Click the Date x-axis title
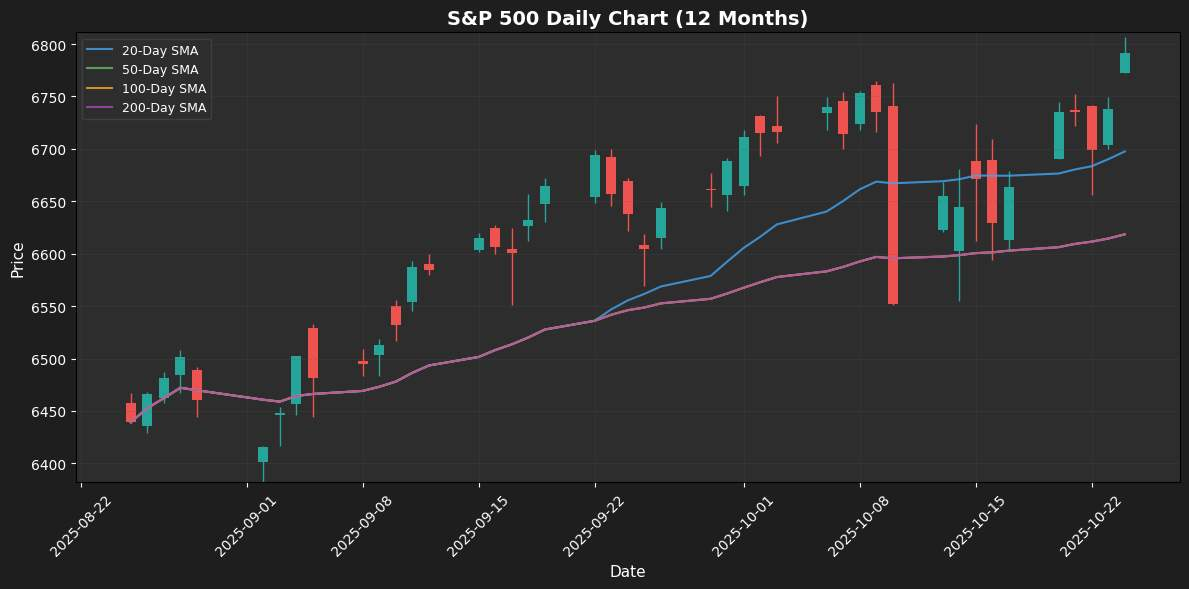This screenshot has height=589, width=1189. tap(627, 572)
